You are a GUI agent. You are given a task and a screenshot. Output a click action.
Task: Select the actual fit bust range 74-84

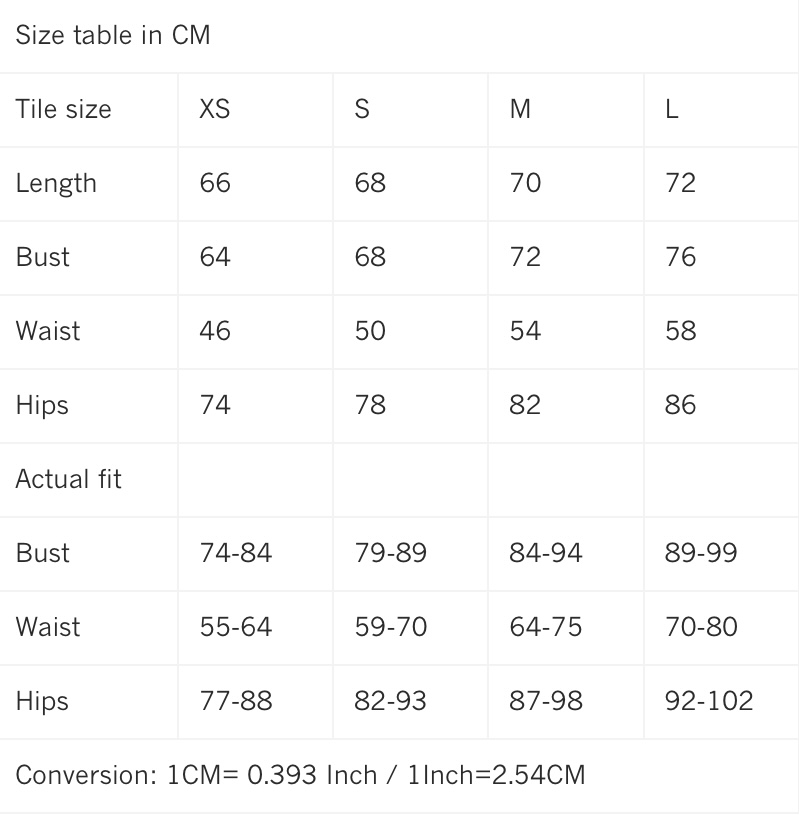[x=236, y=553]
